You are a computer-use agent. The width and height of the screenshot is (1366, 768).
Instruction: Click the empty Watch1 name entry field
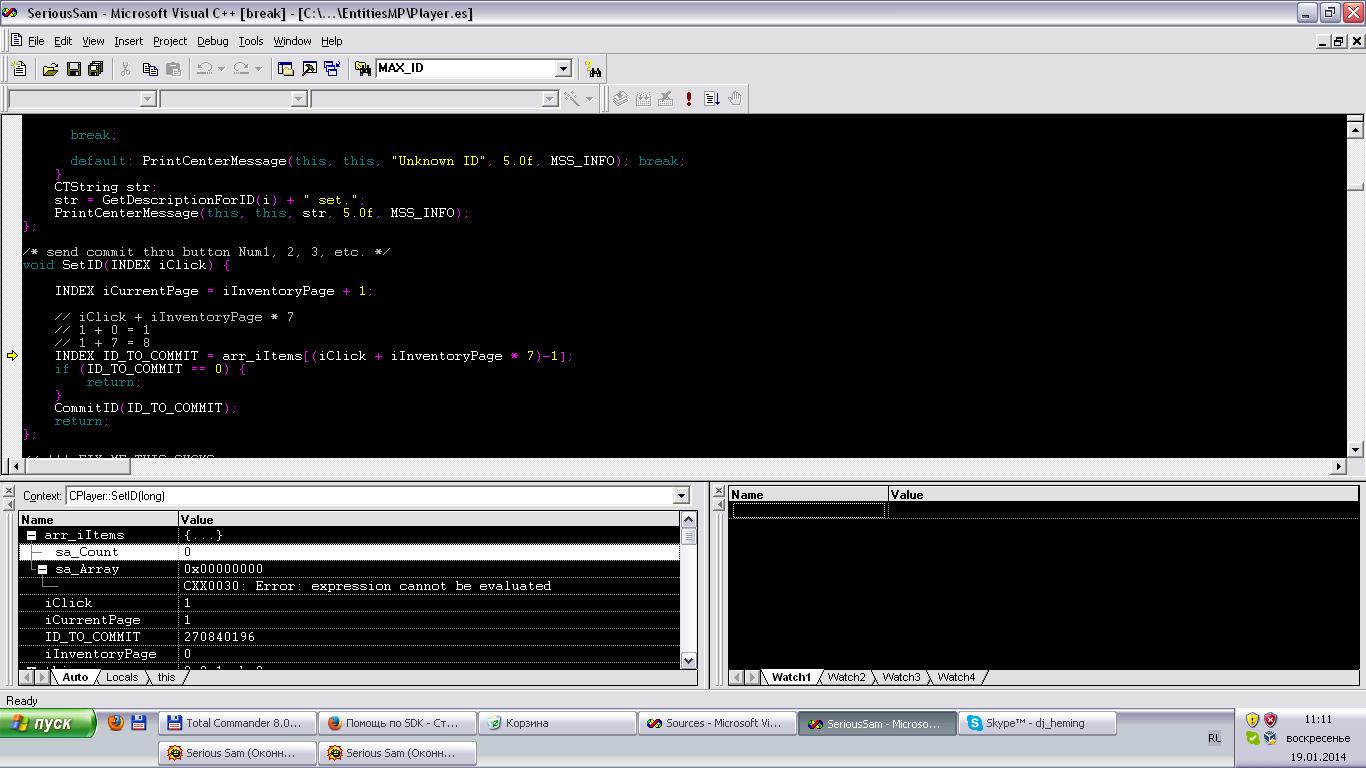(x=808, y=511)
